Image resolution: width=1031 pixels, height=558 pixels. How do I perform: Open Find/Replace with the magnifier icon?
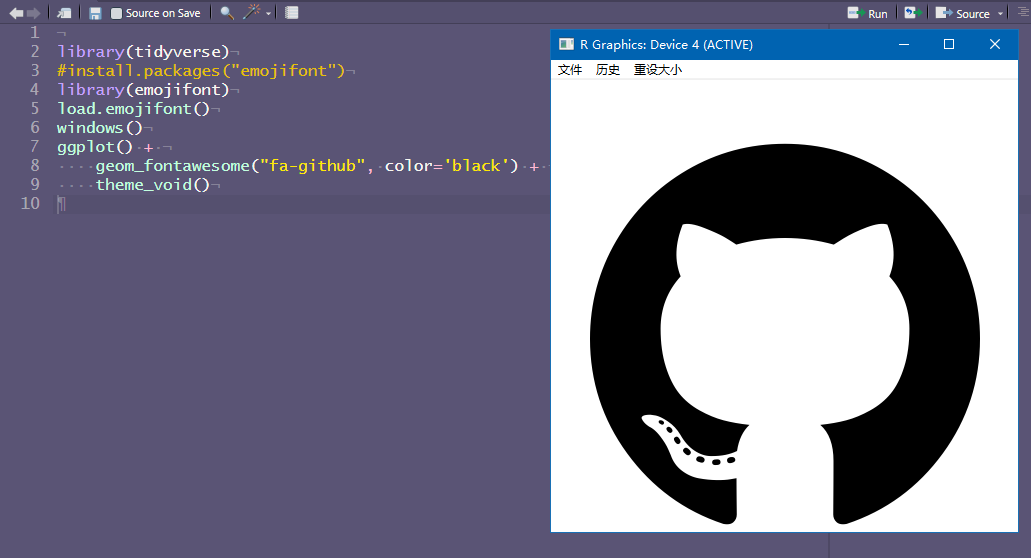click(x=227, y=12)
